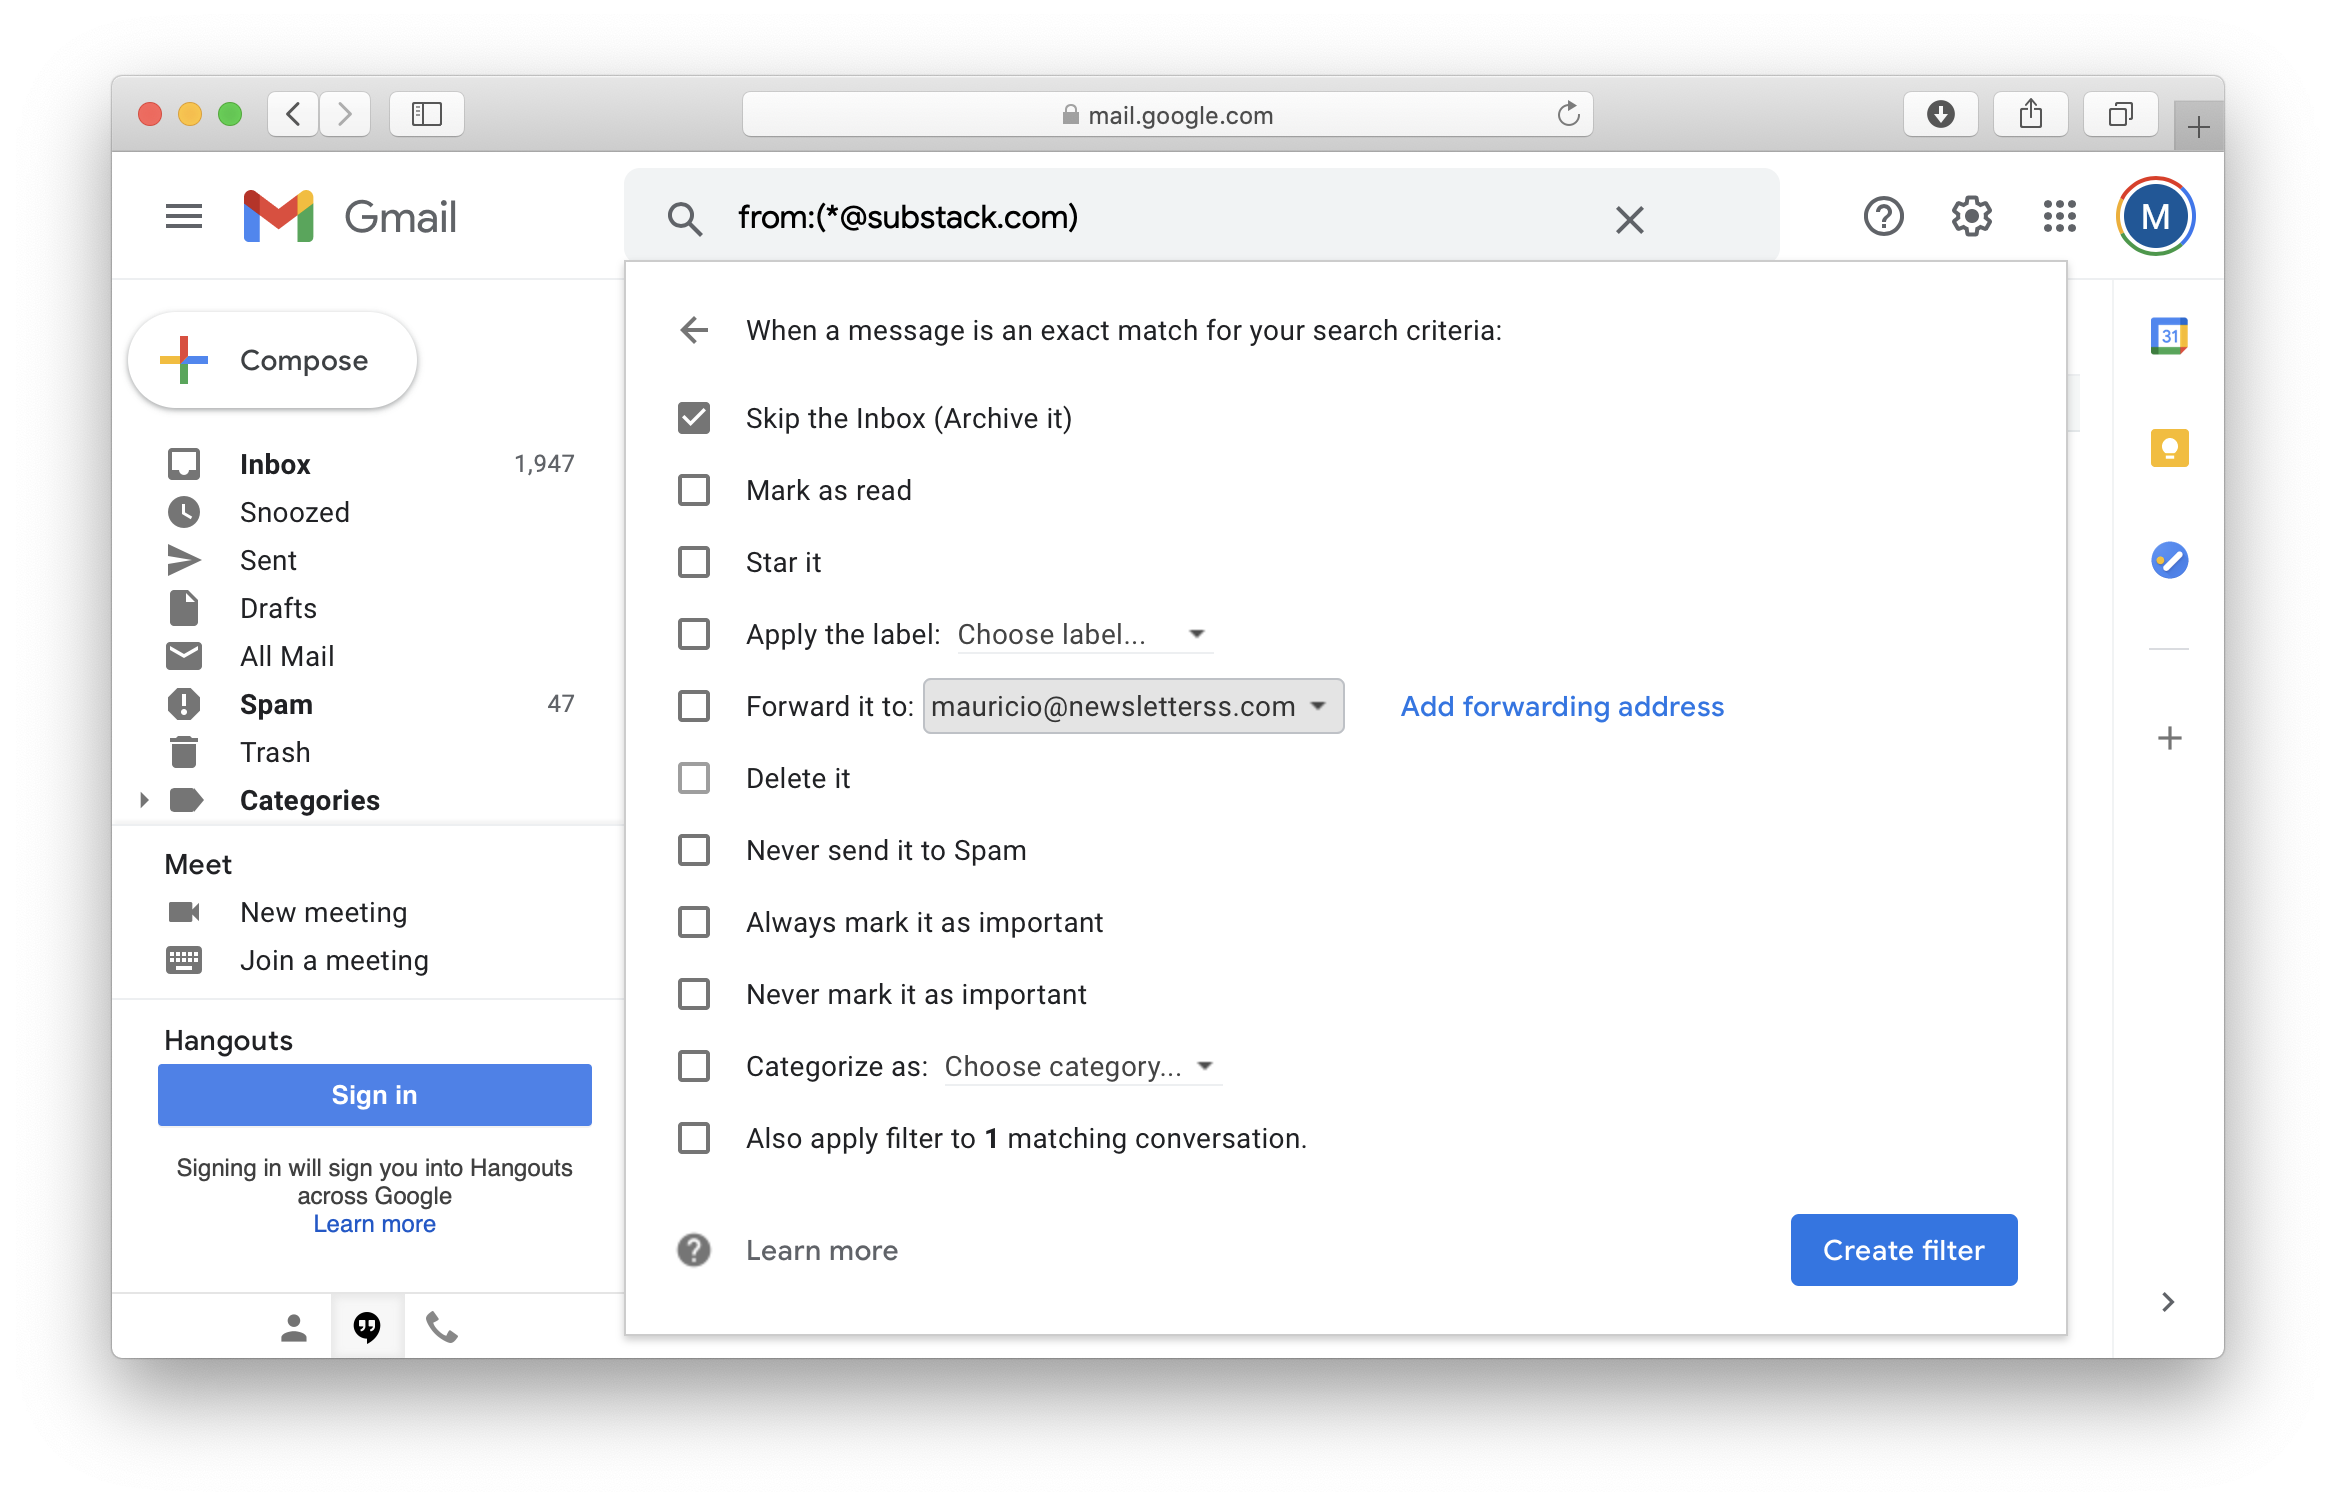Open the Google apps grid
Screen dimensions: 2336x1506
point(2059,216)
